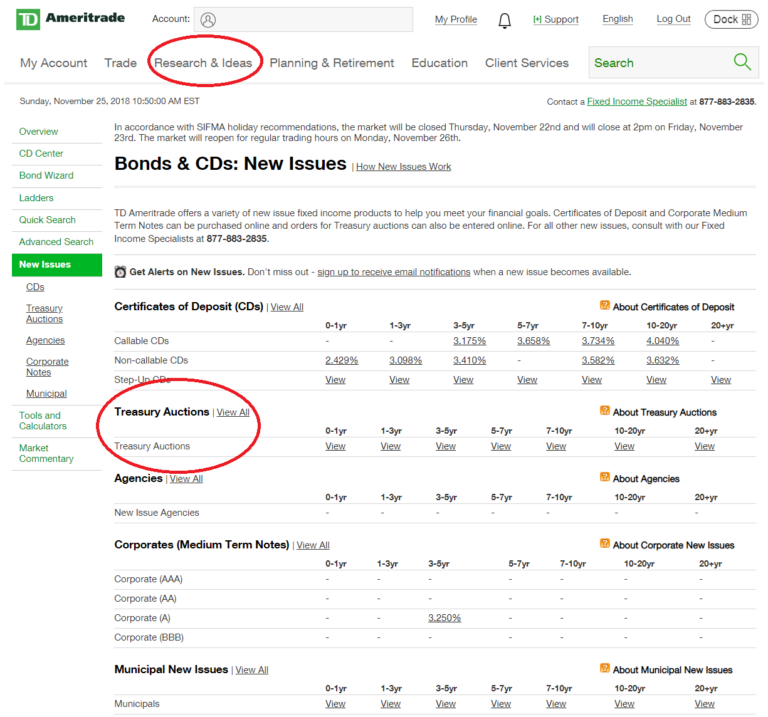Click the Callable CDs 3.175% rate

[469, 341]
